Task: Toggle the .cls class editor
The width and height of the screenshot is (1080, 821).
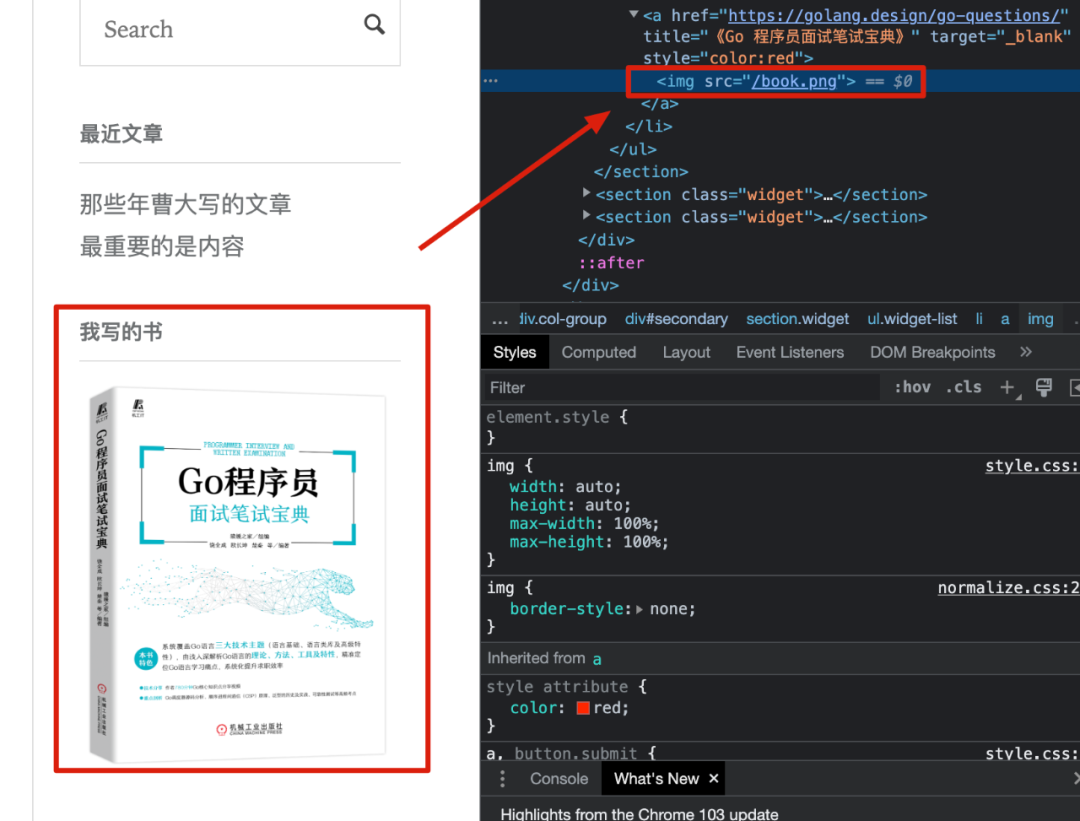Action: coord(964,388)
